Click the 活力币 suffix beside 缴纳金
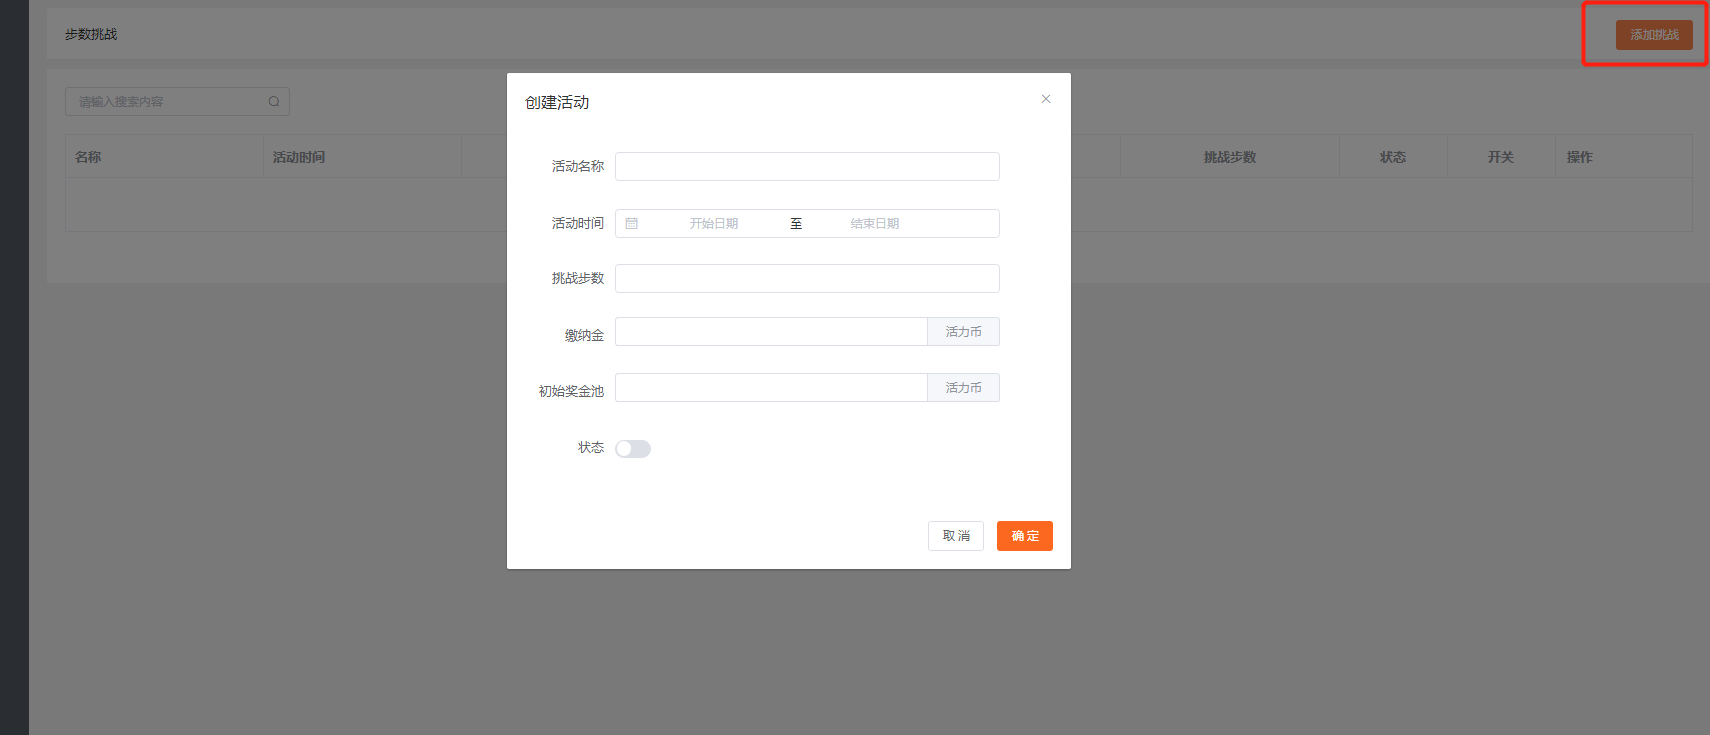1710x735 pixels. (x=964, y=332)
